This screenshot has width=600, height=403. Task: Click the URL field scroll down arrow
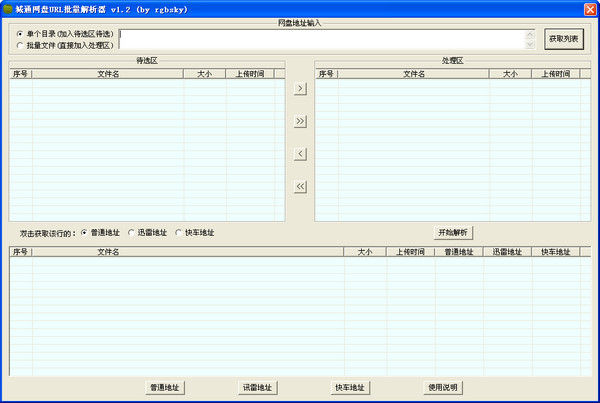(x=530, y=44)
